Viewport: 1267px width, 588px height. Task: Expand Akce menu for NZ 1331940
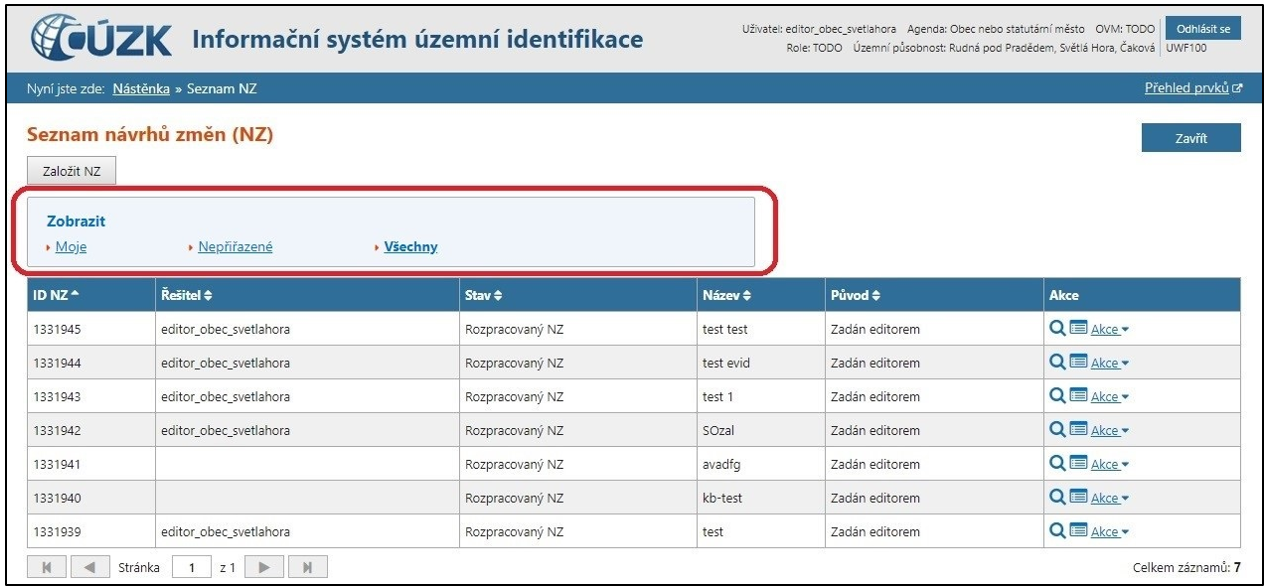[x=1109, y=499]
